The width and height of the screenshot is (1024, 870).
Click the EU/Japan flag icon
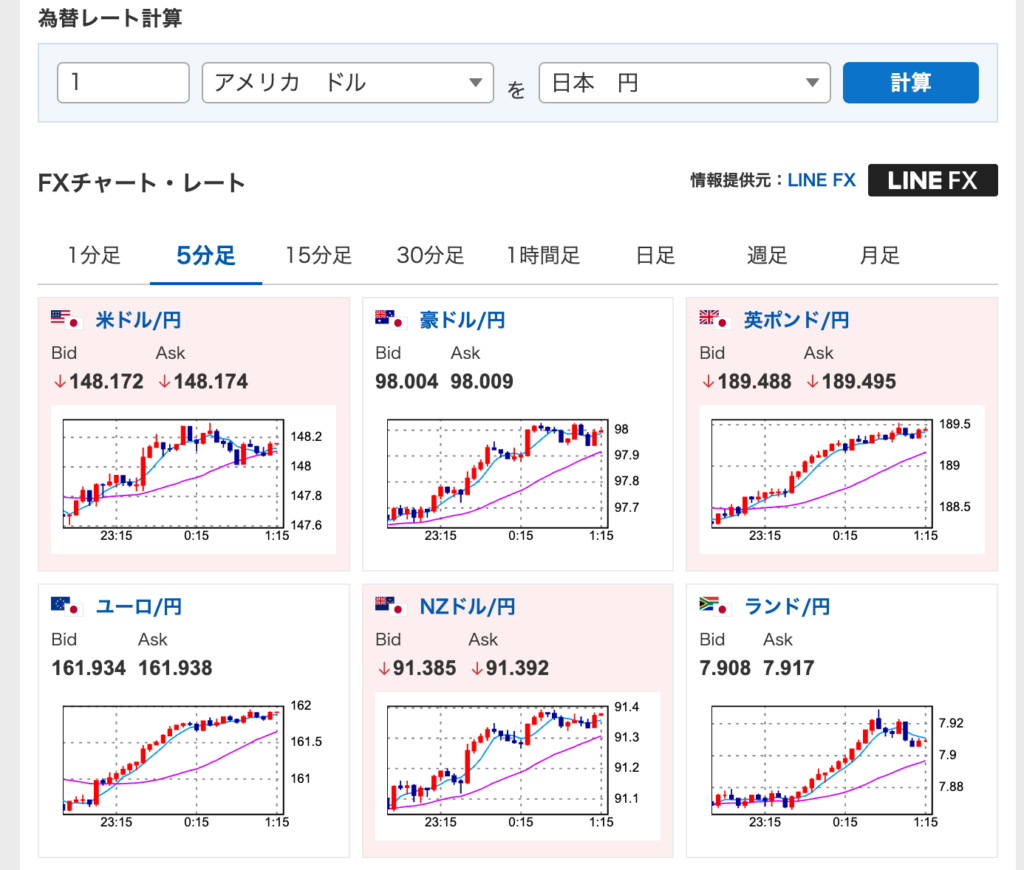(64, 606)
